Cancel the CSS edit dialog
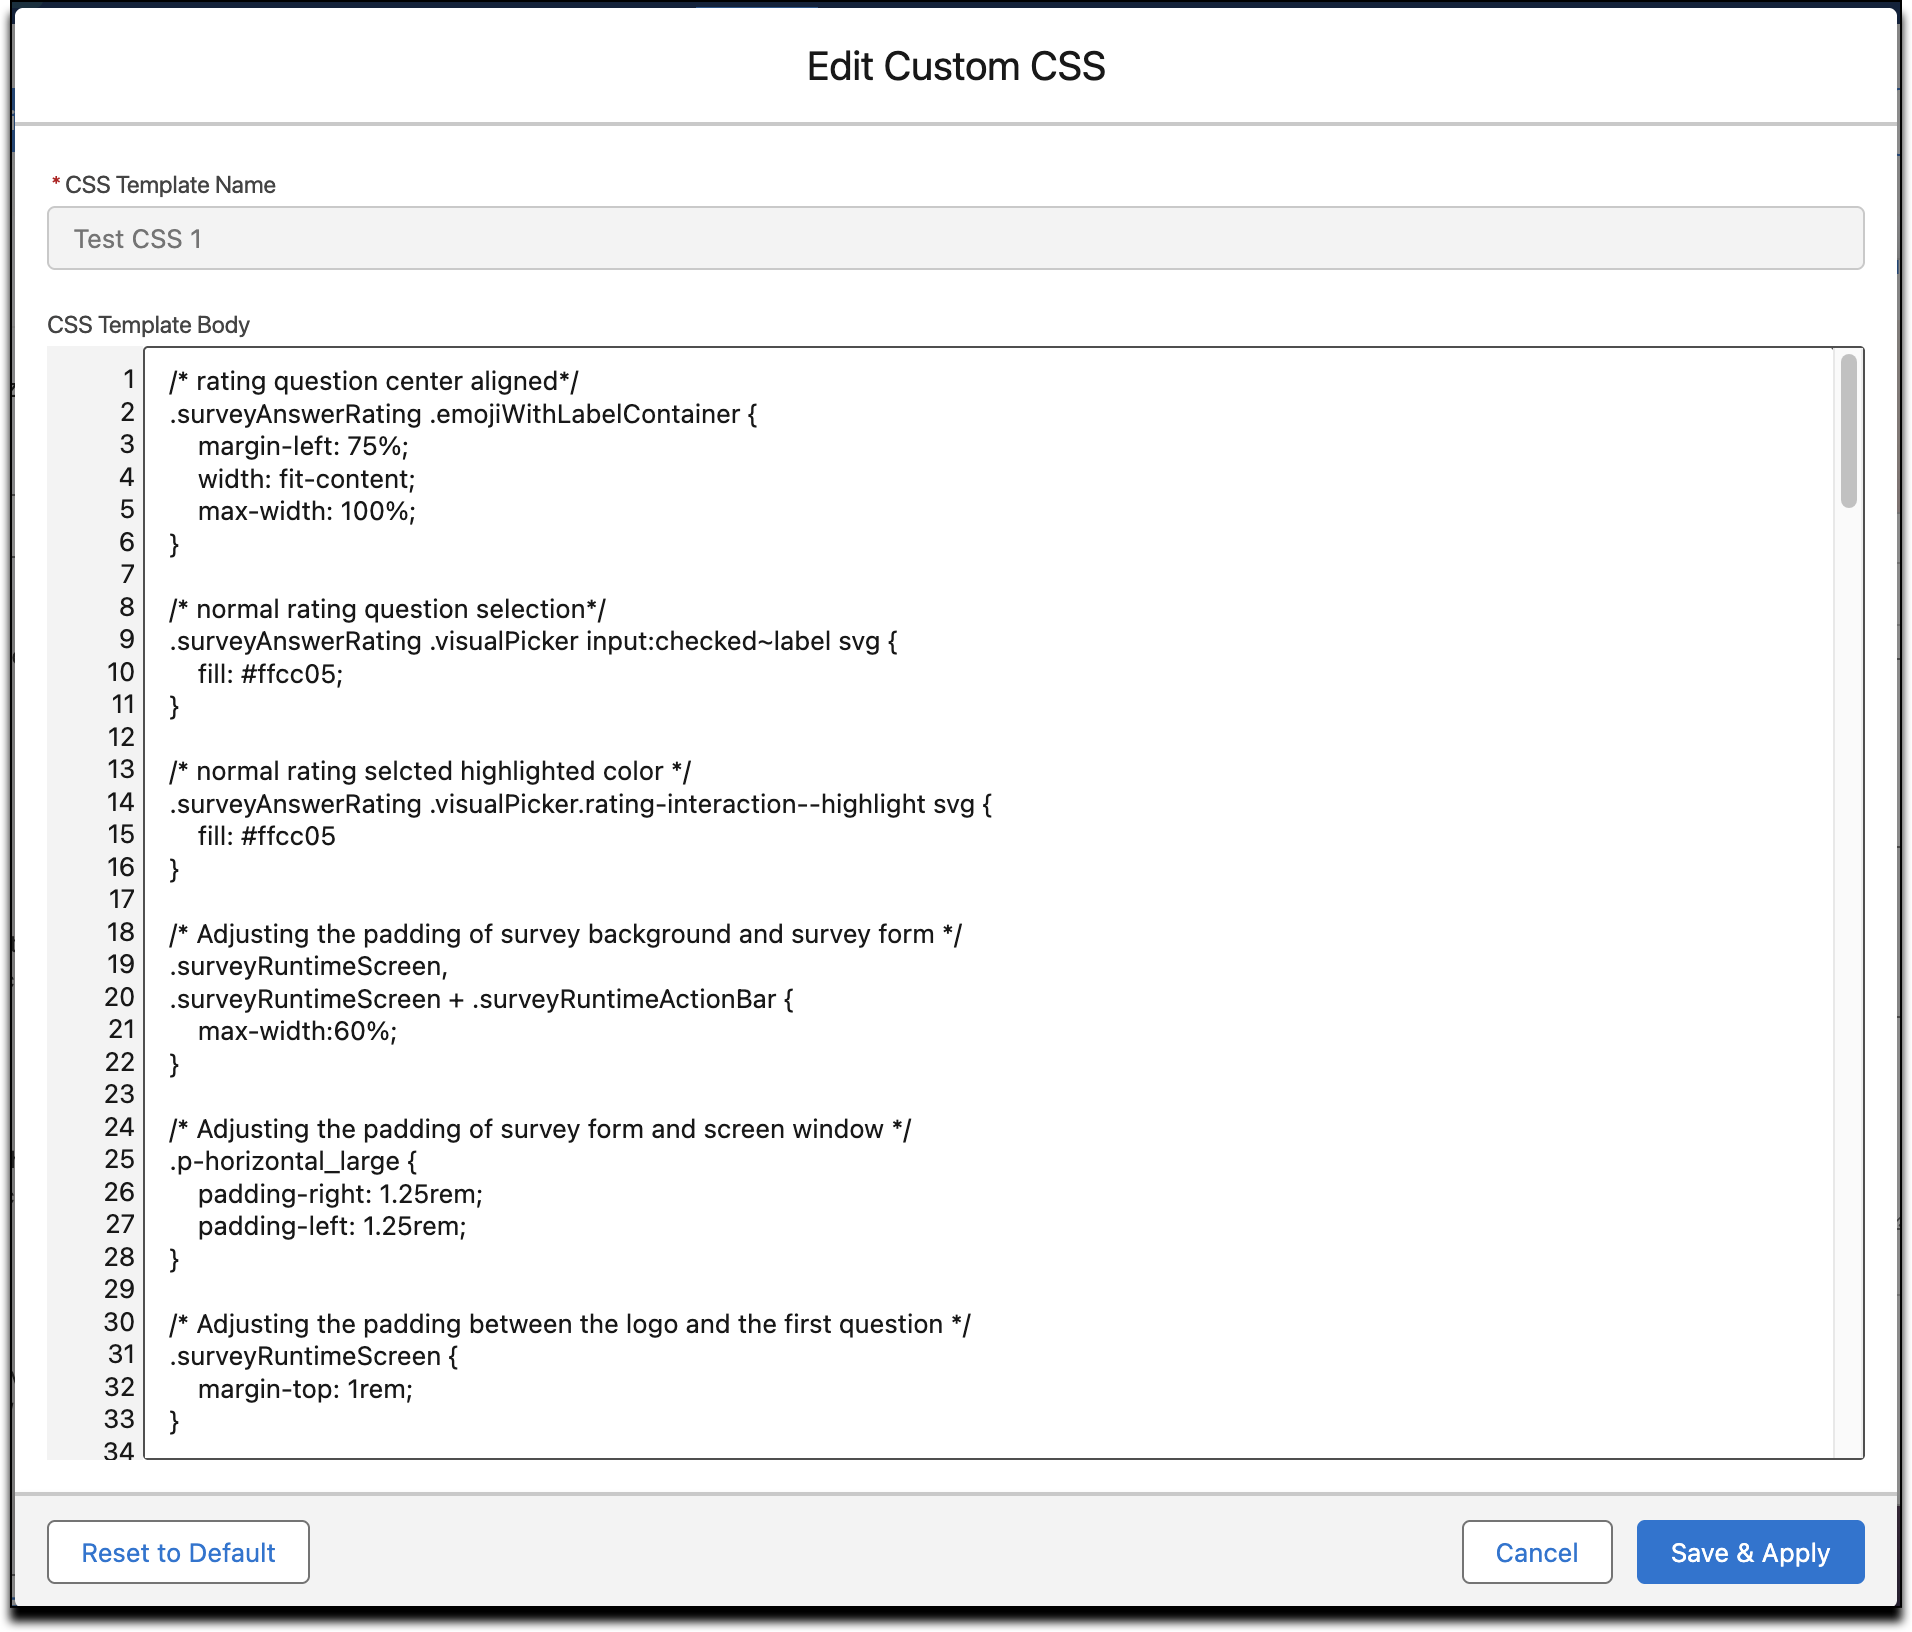 [x=1536, y=1552]
